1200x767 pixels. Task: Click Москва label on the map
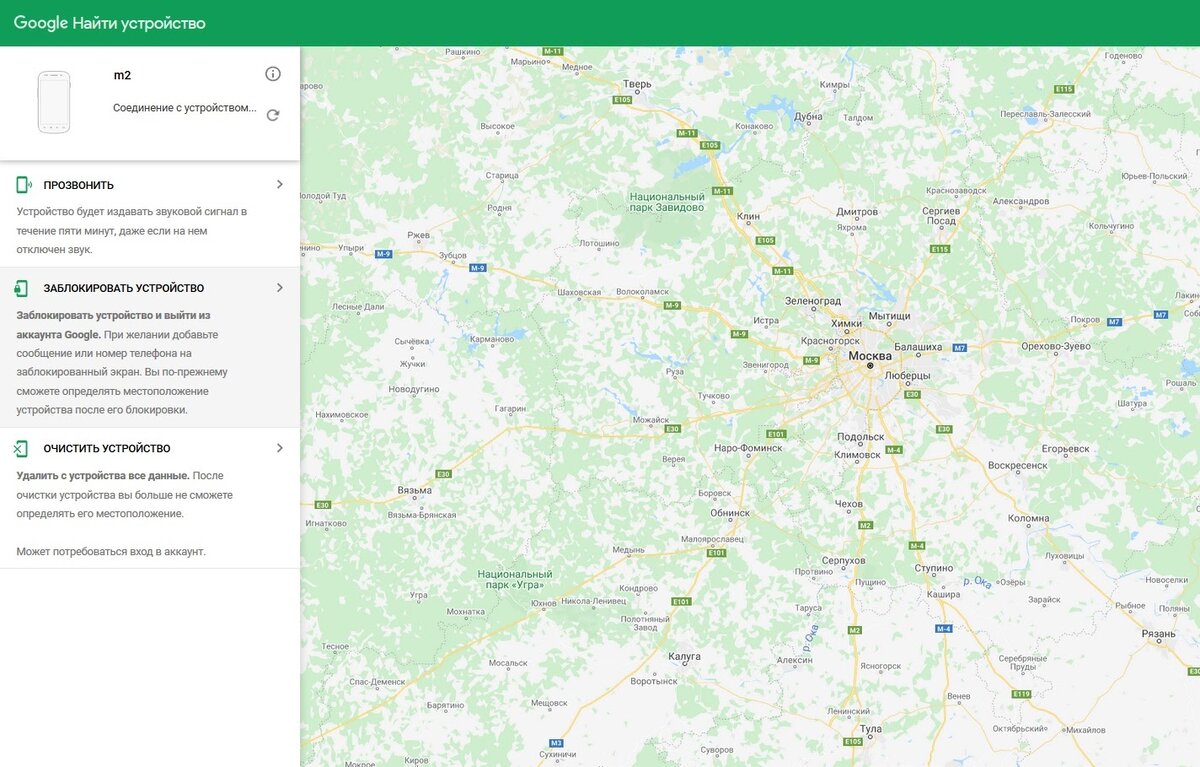click(870, 356)
